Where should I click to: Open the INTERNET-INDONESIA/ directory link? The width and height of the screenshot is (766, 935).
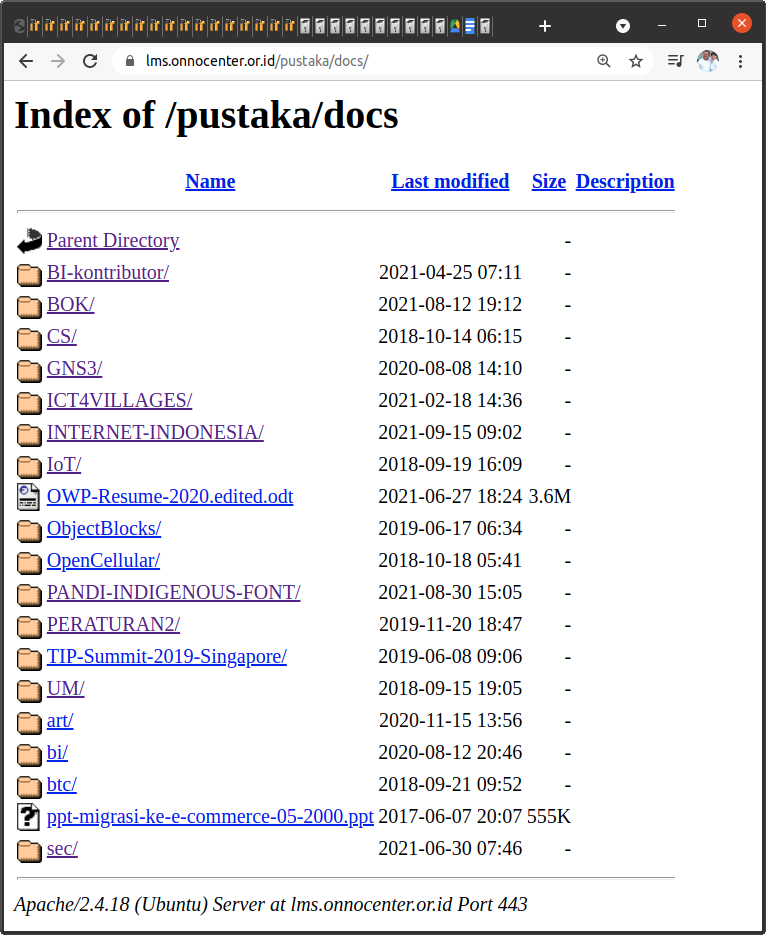click(x=156, y=432)
